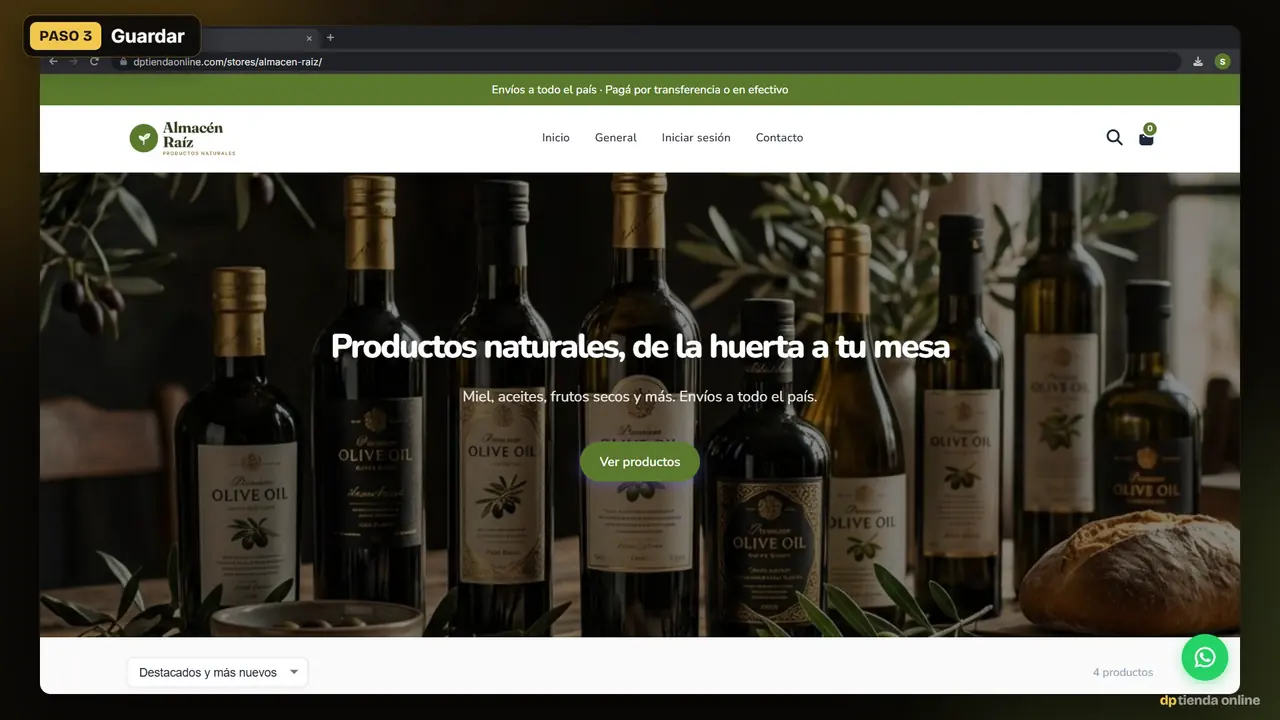
Task: Open a new browser tab
Action: click(330, 38)
